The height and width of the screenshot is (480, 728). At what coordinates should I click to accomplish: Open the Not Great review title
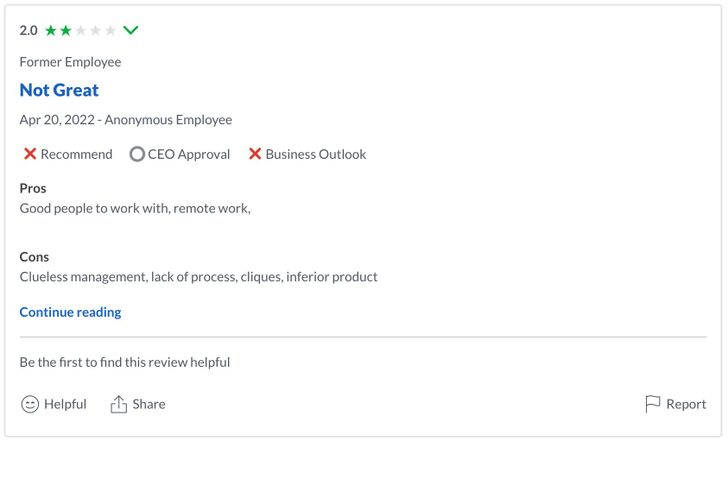click(59, 90)
